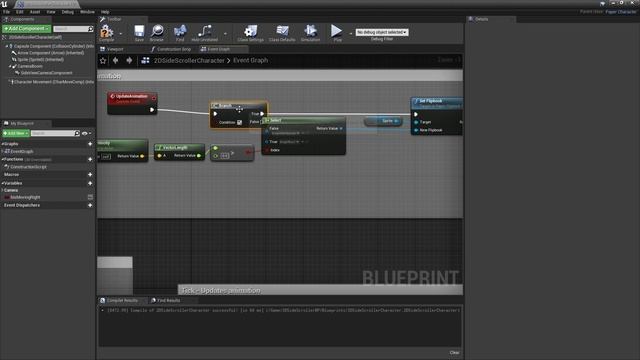
Task: Go forward with the graph navigation arrow
Action: pos(129,60)
